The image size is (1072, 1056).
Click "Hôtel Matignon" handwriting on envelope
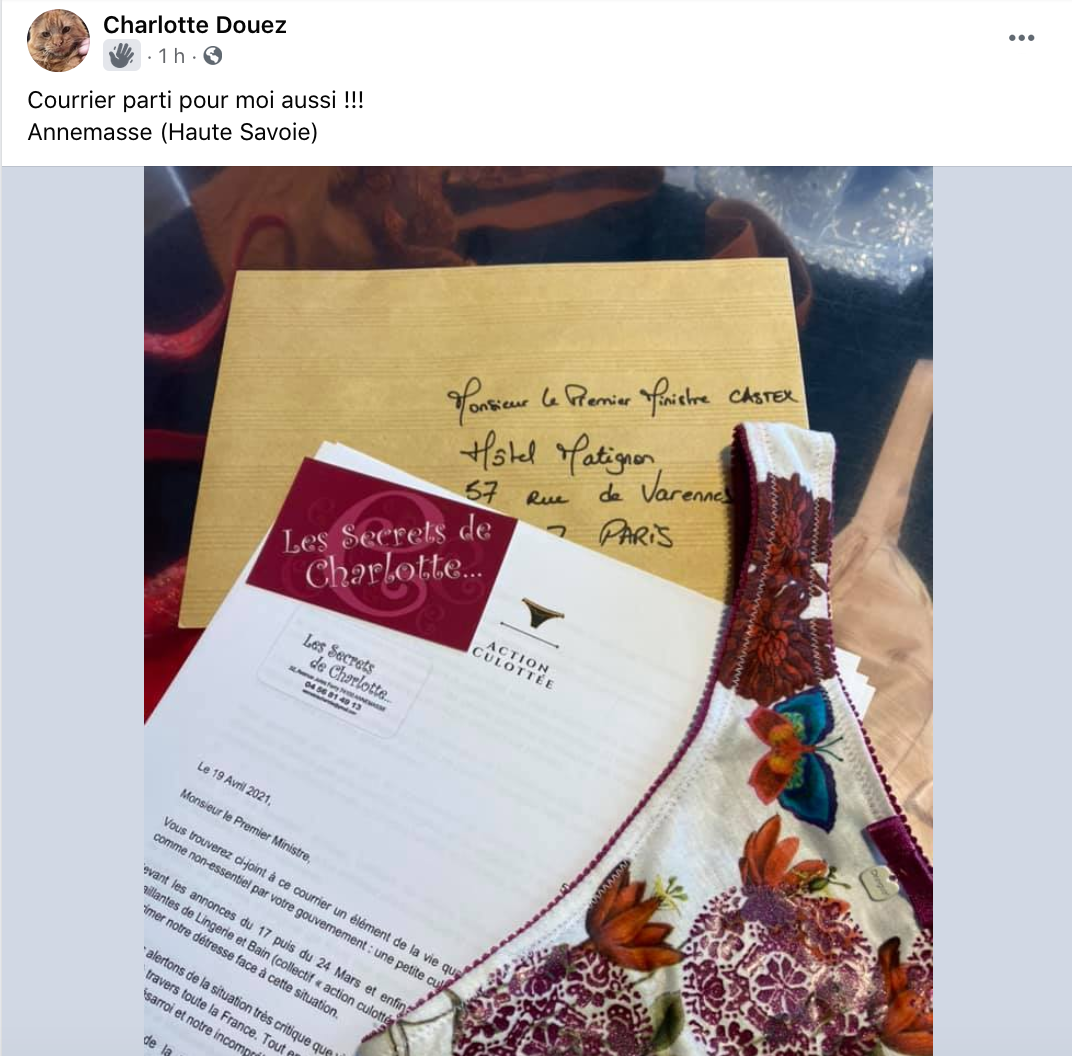(557, 453)
